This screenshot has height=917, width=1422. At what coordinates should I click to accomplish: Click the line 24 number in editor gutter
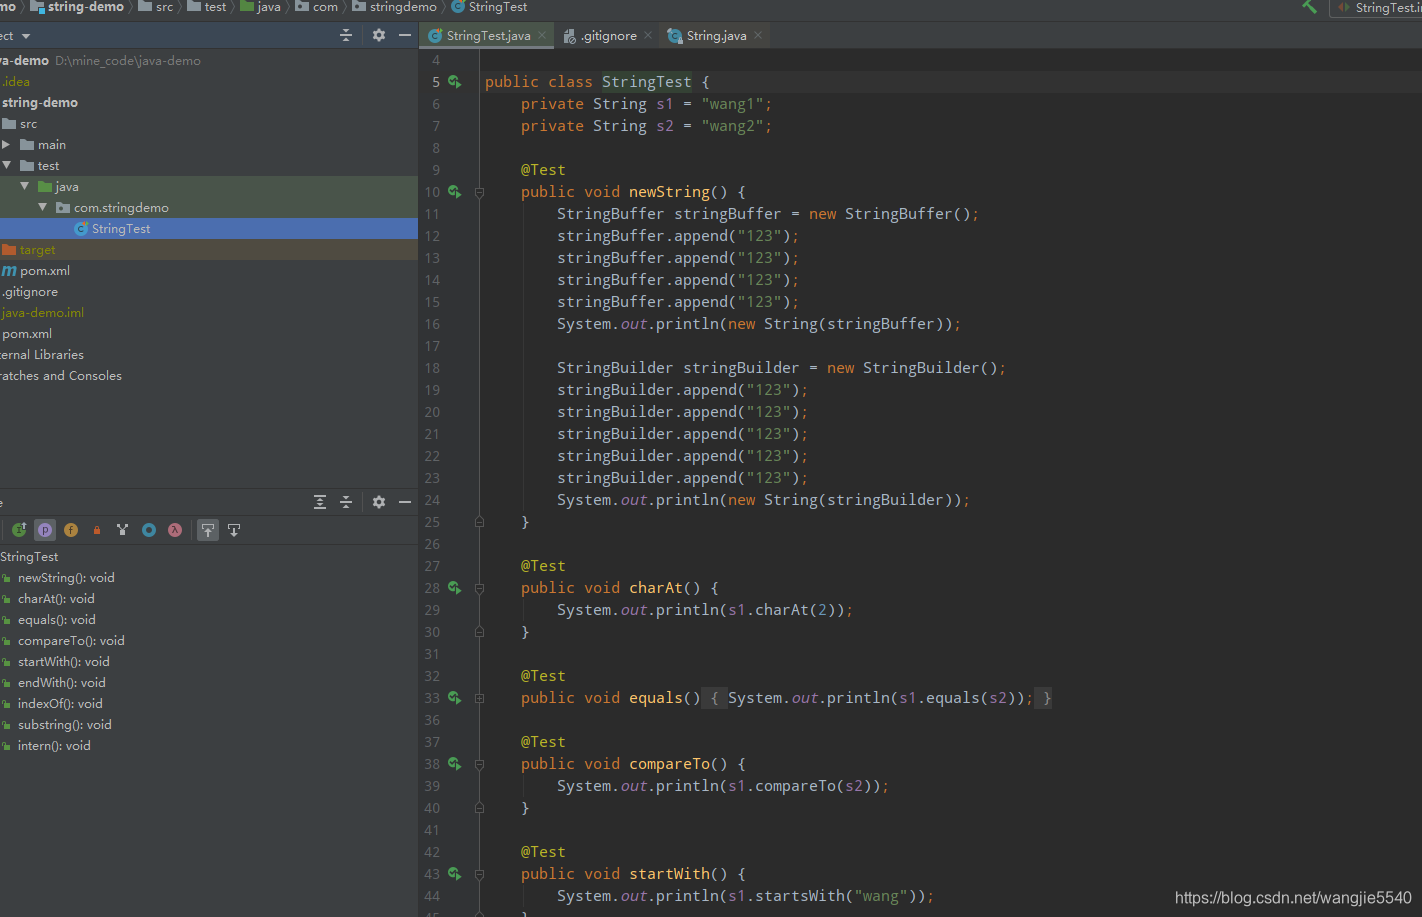click(x=432, y=500)
